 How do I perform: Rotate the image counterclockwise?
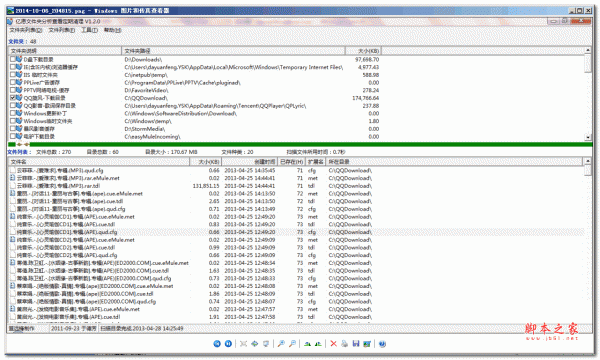(x=318, y=344)
